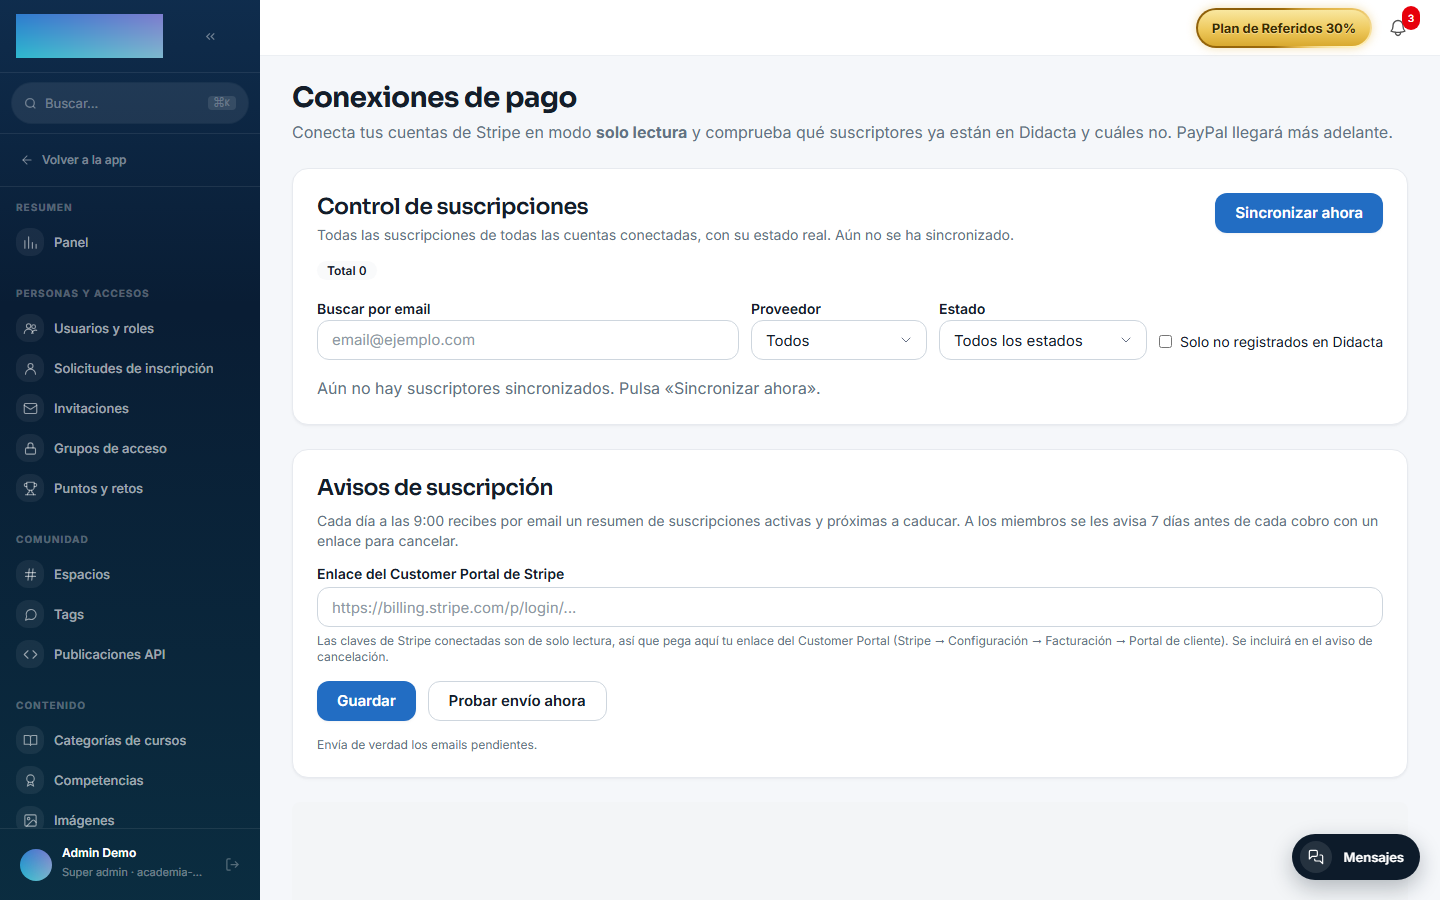Image resolution: width=1440 pixels, height=900 pixels.
Task: Open Categorías de cursos menu item
Action: [130, 741]
